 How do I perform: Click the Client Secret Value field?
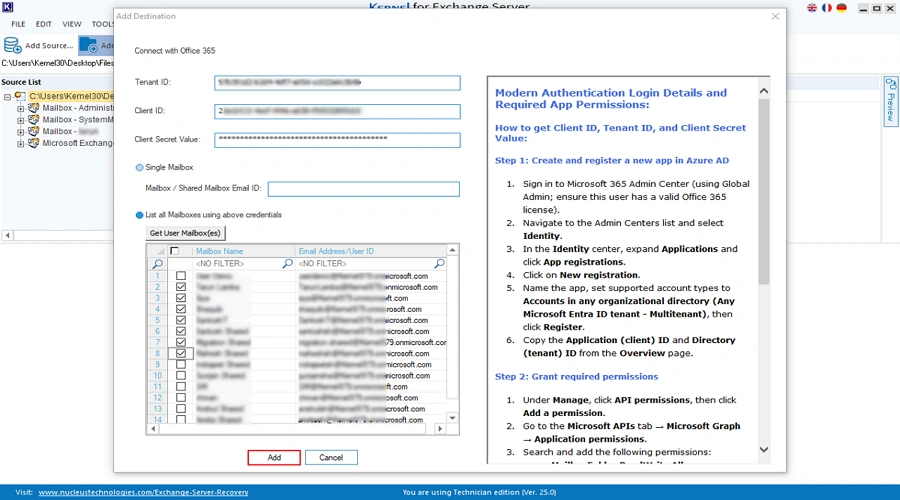pyautogui.click(x=338, y=139)
